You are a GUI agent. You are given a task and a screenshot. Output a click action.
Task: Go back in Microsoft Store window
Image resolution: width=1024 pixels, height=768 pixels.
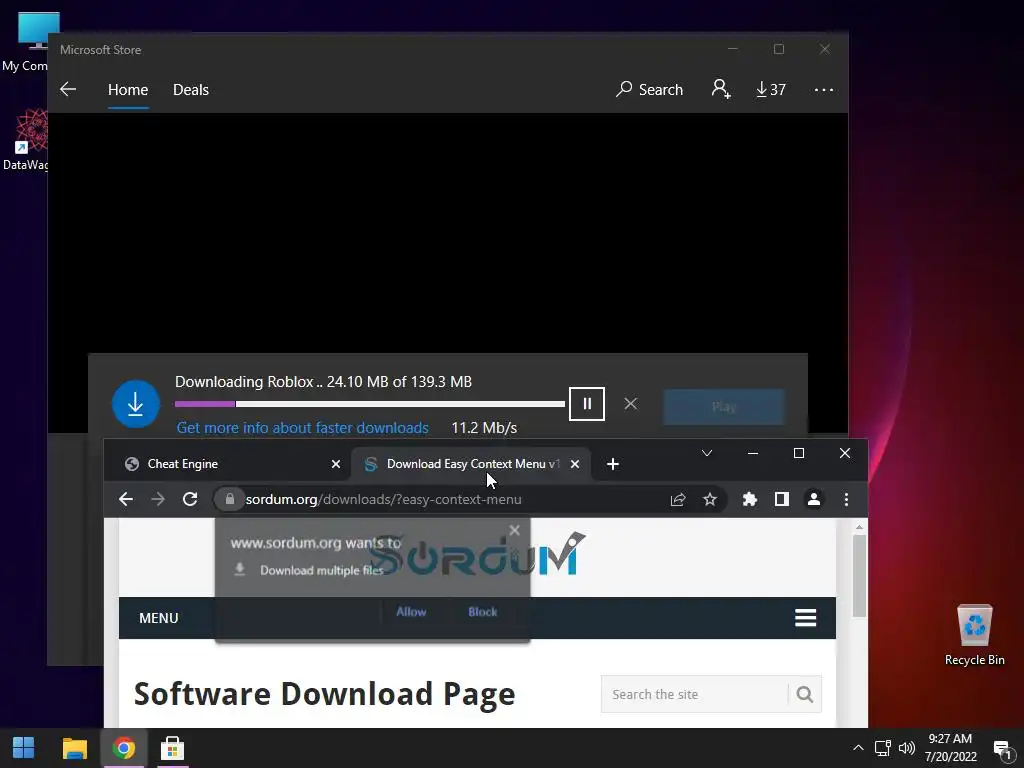(68, 89)
